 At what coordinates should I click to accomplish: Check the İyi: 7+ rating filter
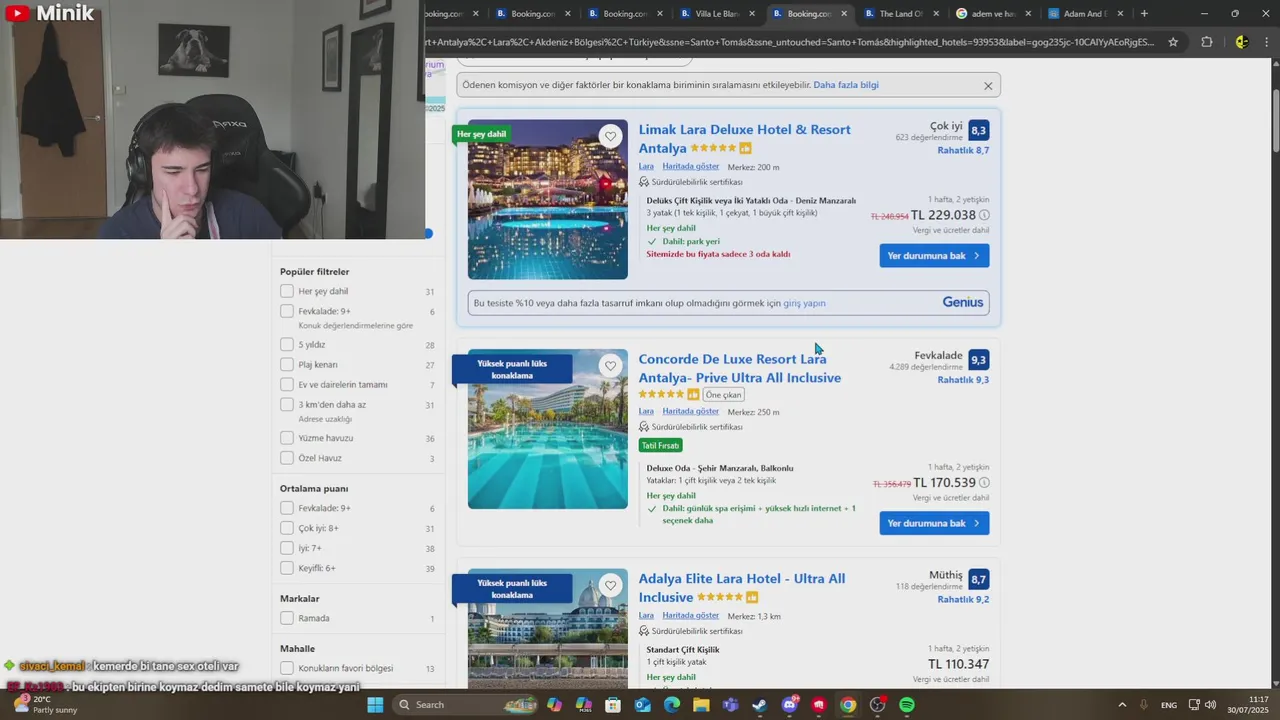pyautogui.click(x=287, y=548)
